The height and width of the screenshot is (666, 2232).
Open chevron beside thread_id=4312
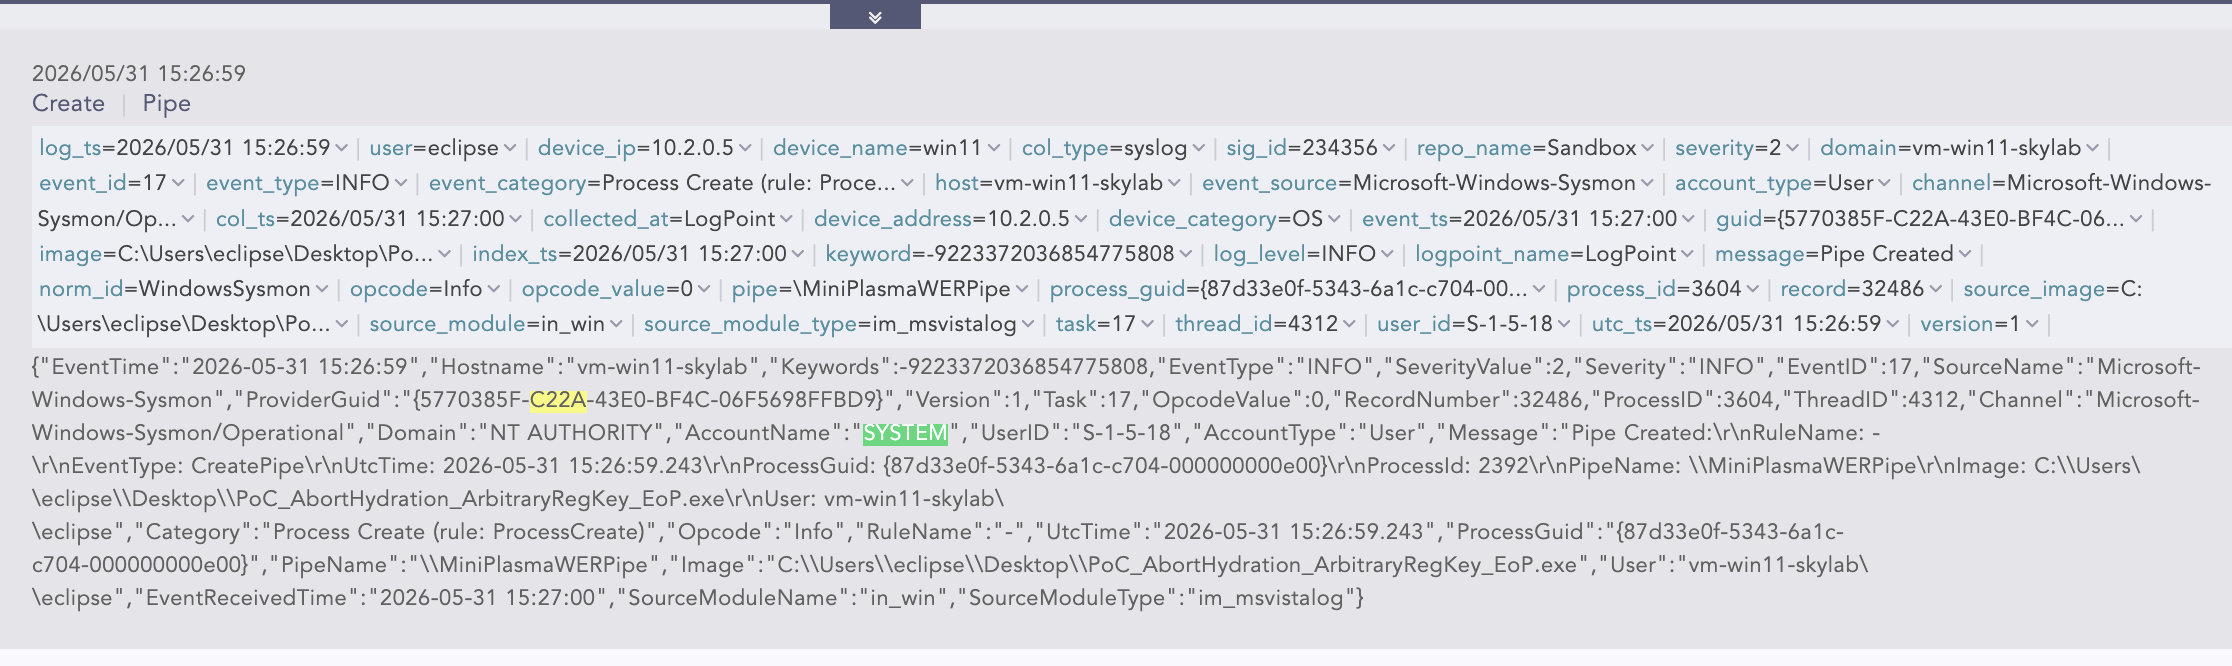pyautogui.click(x=1349, y=325)
